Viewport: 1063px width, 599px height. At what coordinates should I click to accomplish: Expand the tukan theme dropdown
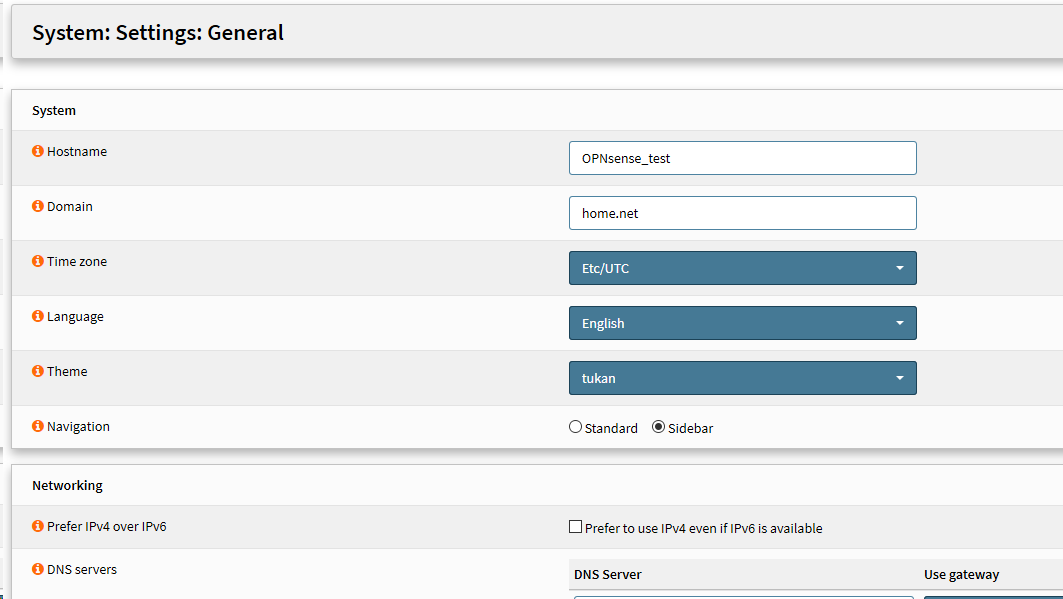(742, 378)
